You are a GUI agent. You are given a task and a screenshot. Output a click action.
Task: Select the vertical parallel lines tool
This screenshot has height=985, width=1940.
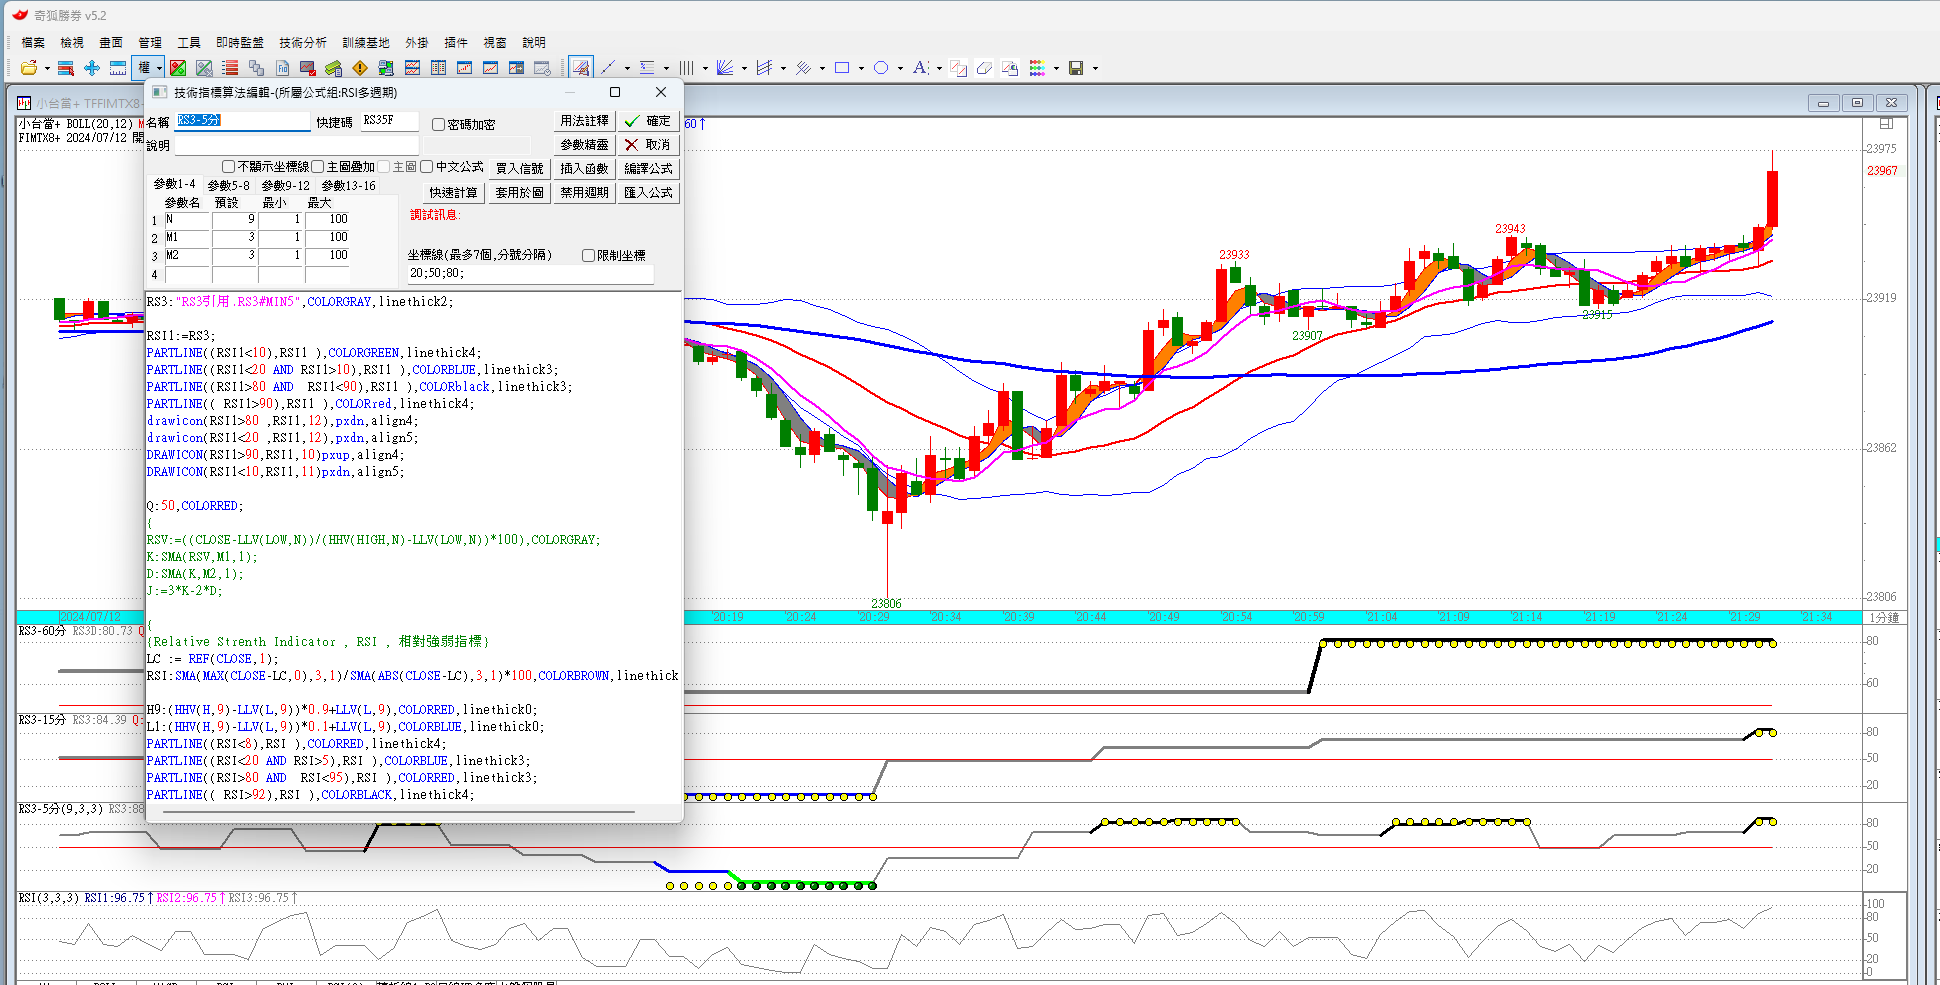[686, 68]
